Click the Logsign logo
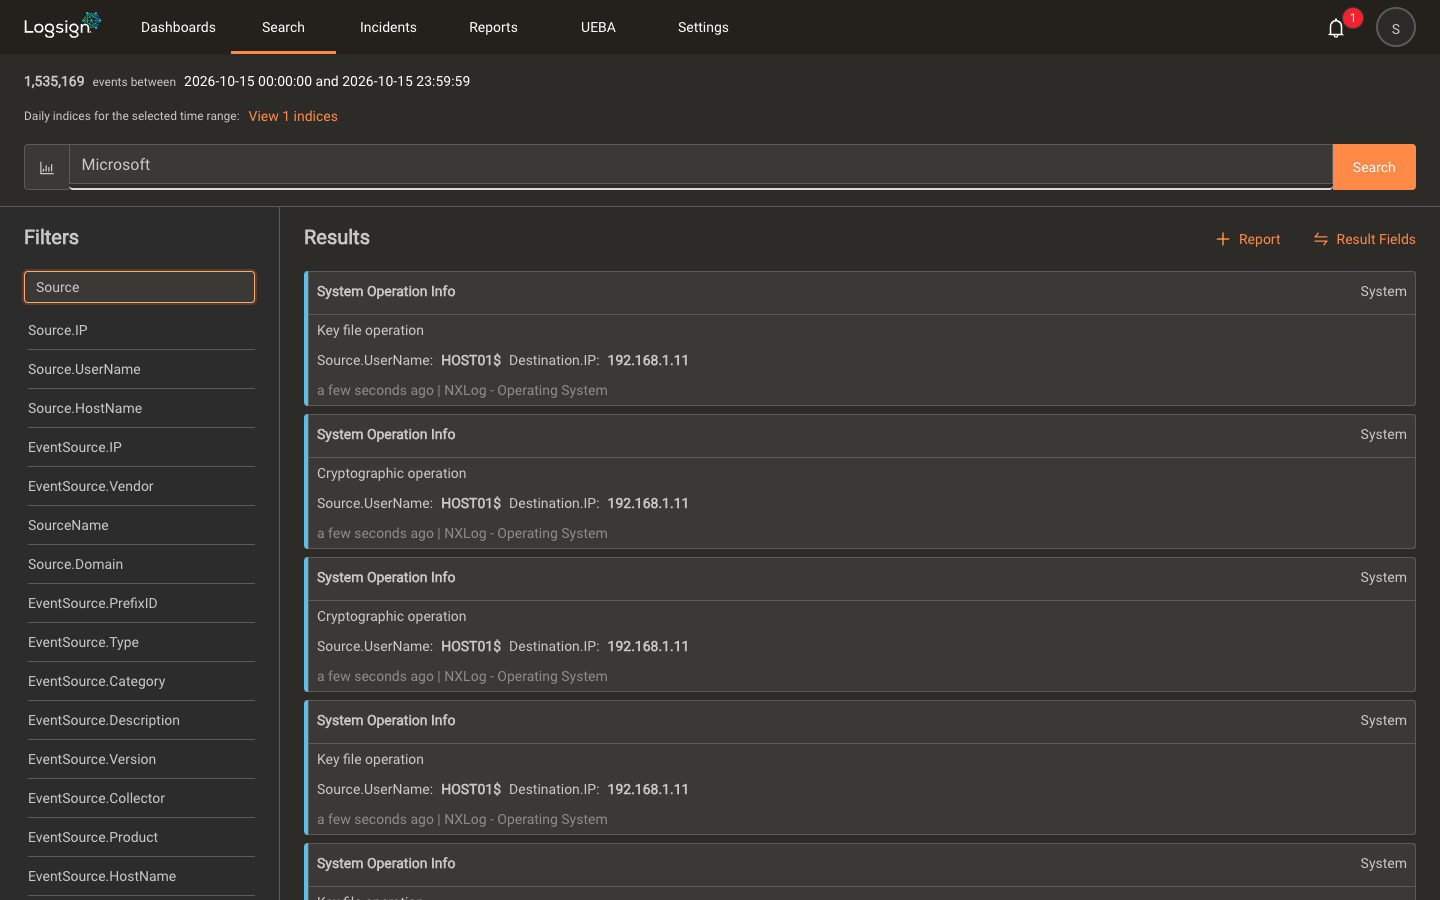The image size is (1440, 900). coord(62,25)
